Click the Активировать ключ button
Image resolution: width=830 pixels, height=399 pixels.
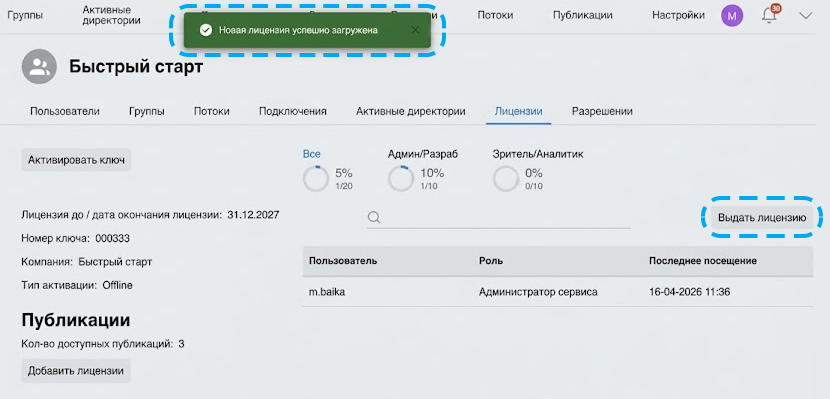pos(76,160)
